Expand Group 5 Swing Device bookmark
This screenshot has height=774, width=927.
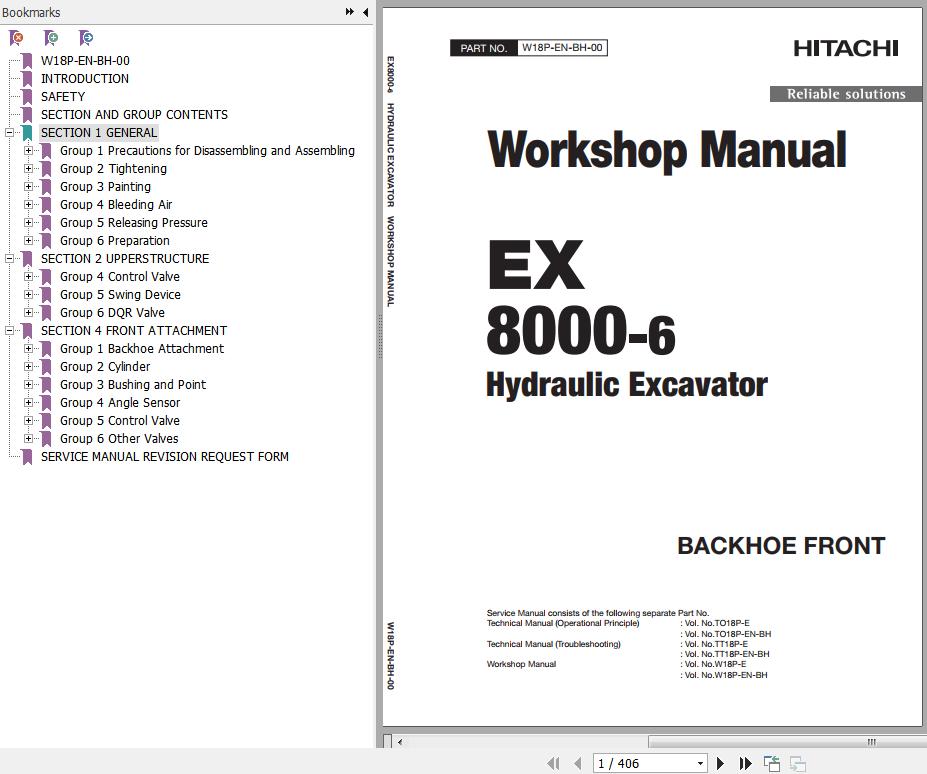(x=28, y=295)
